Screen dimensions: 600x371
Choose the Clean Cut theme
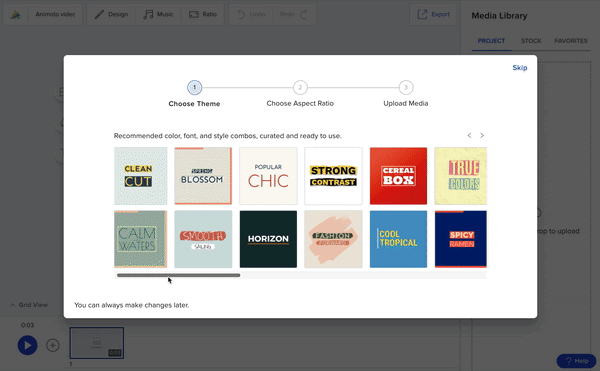(x=140, y=176)
